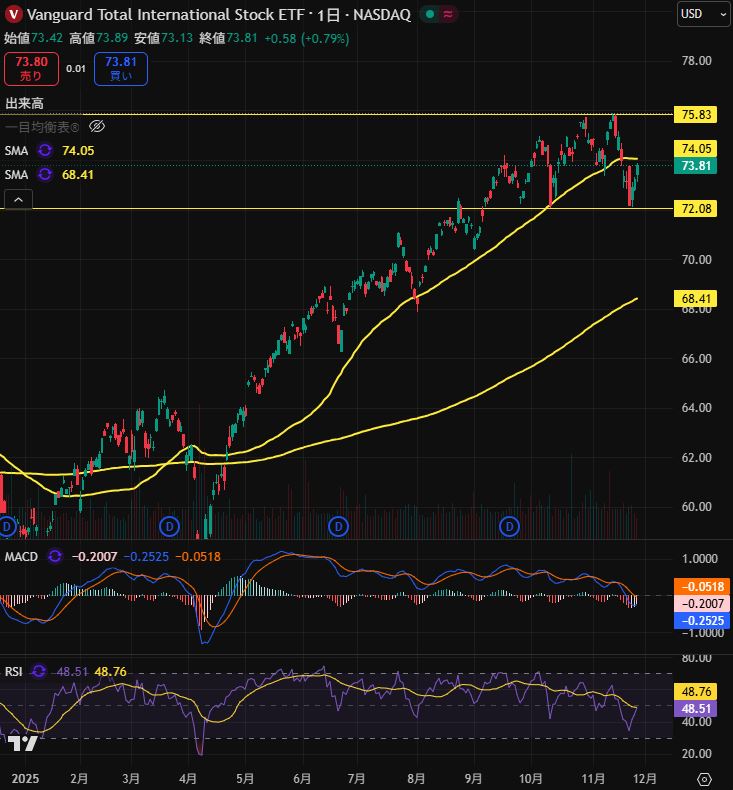
Task: Click the pink data-delay indicator icon
Action: pyautogui.click(x=447, y=15)
